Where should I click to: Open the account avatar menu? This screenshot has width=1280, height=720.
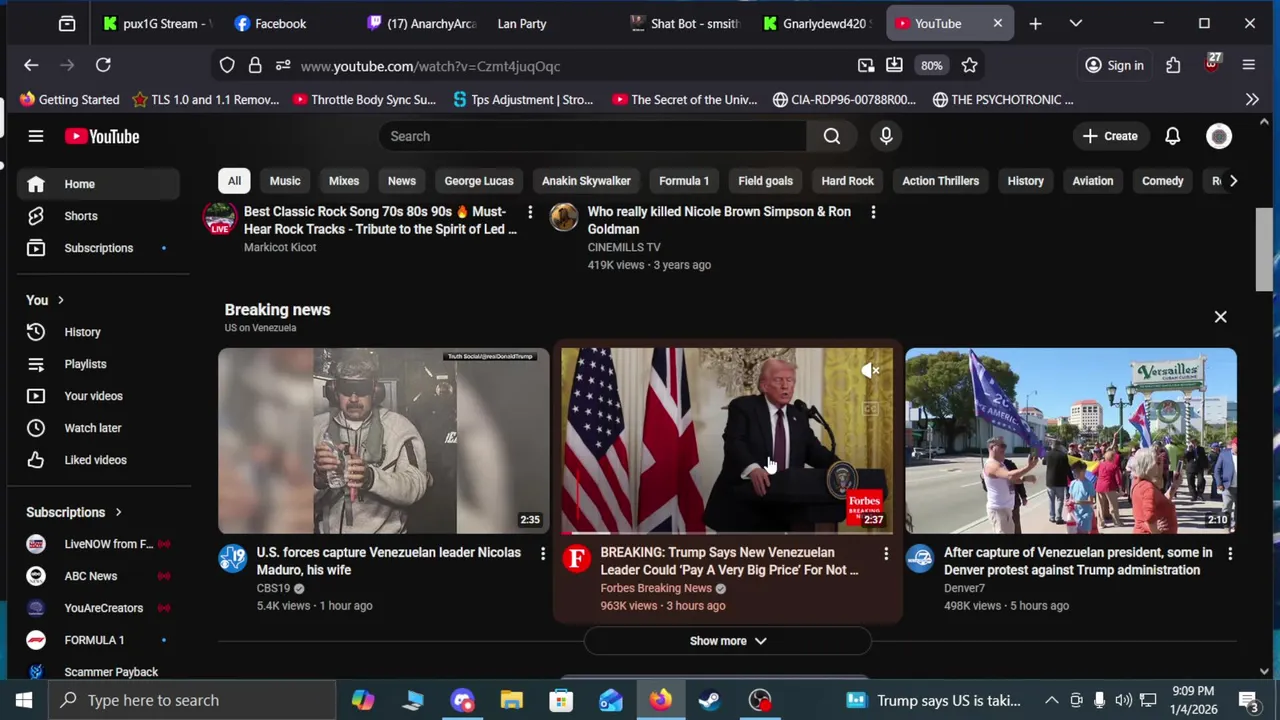1219,136
